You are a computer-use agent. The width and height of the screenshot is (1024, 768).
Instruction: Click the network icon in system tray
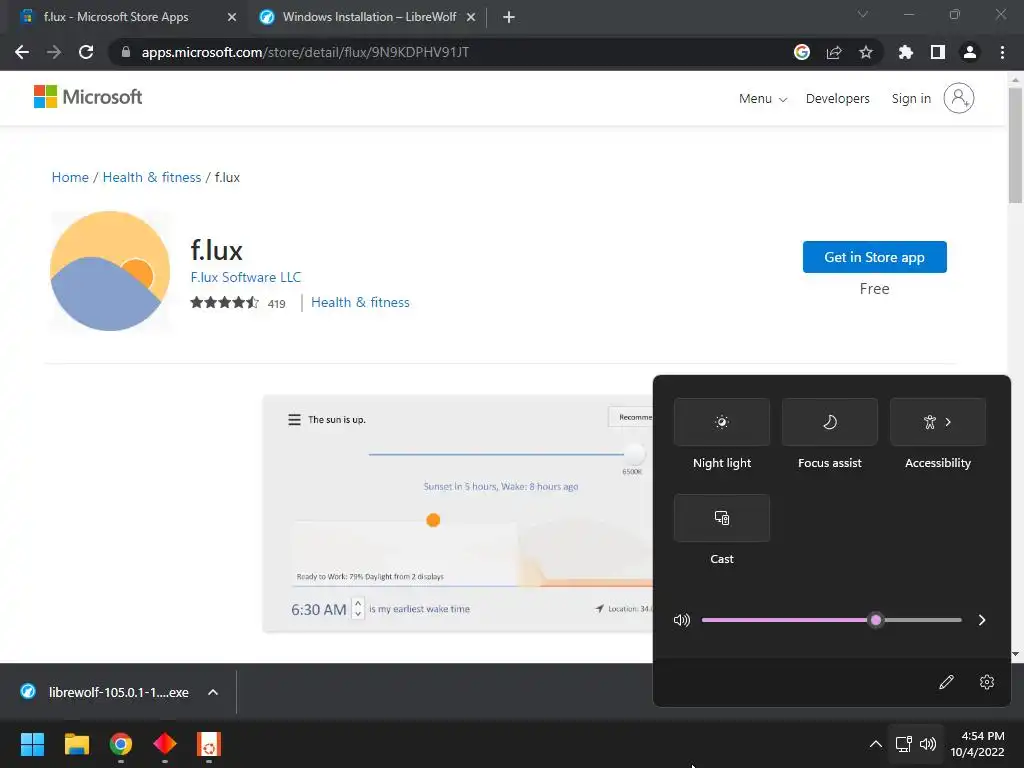903,744
